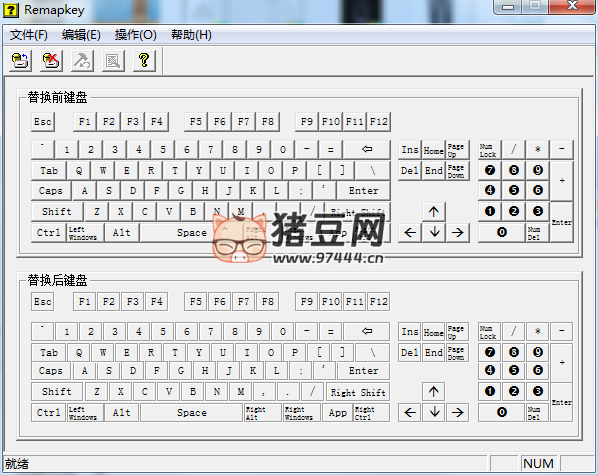This screenshot has width=598, height=475.
Task: Click the scan code toolbar icon
Action: click(x=113, y=61)
